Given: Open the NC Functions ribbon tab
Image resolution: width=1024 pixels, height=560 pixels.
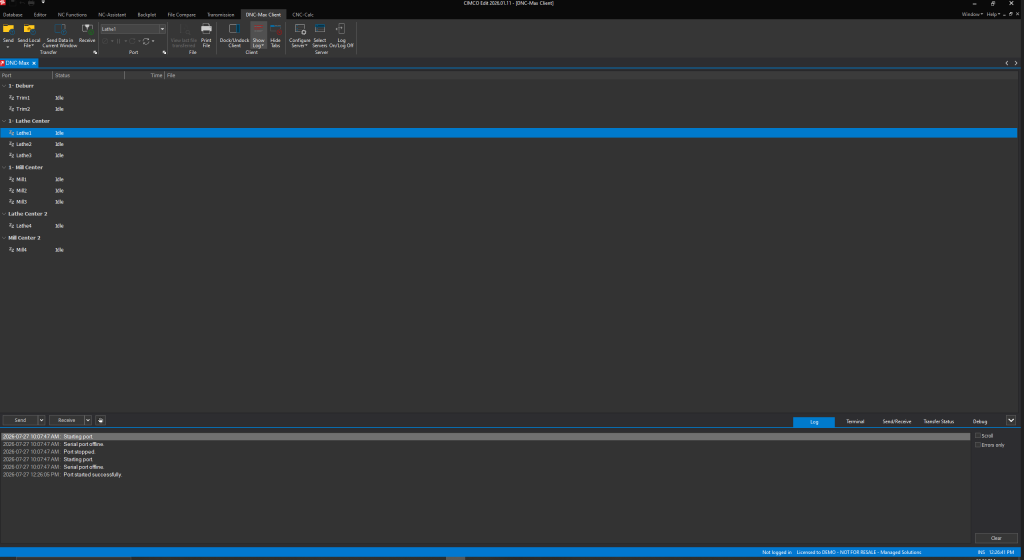Looking at the screenshot, I should pos(72,14).
